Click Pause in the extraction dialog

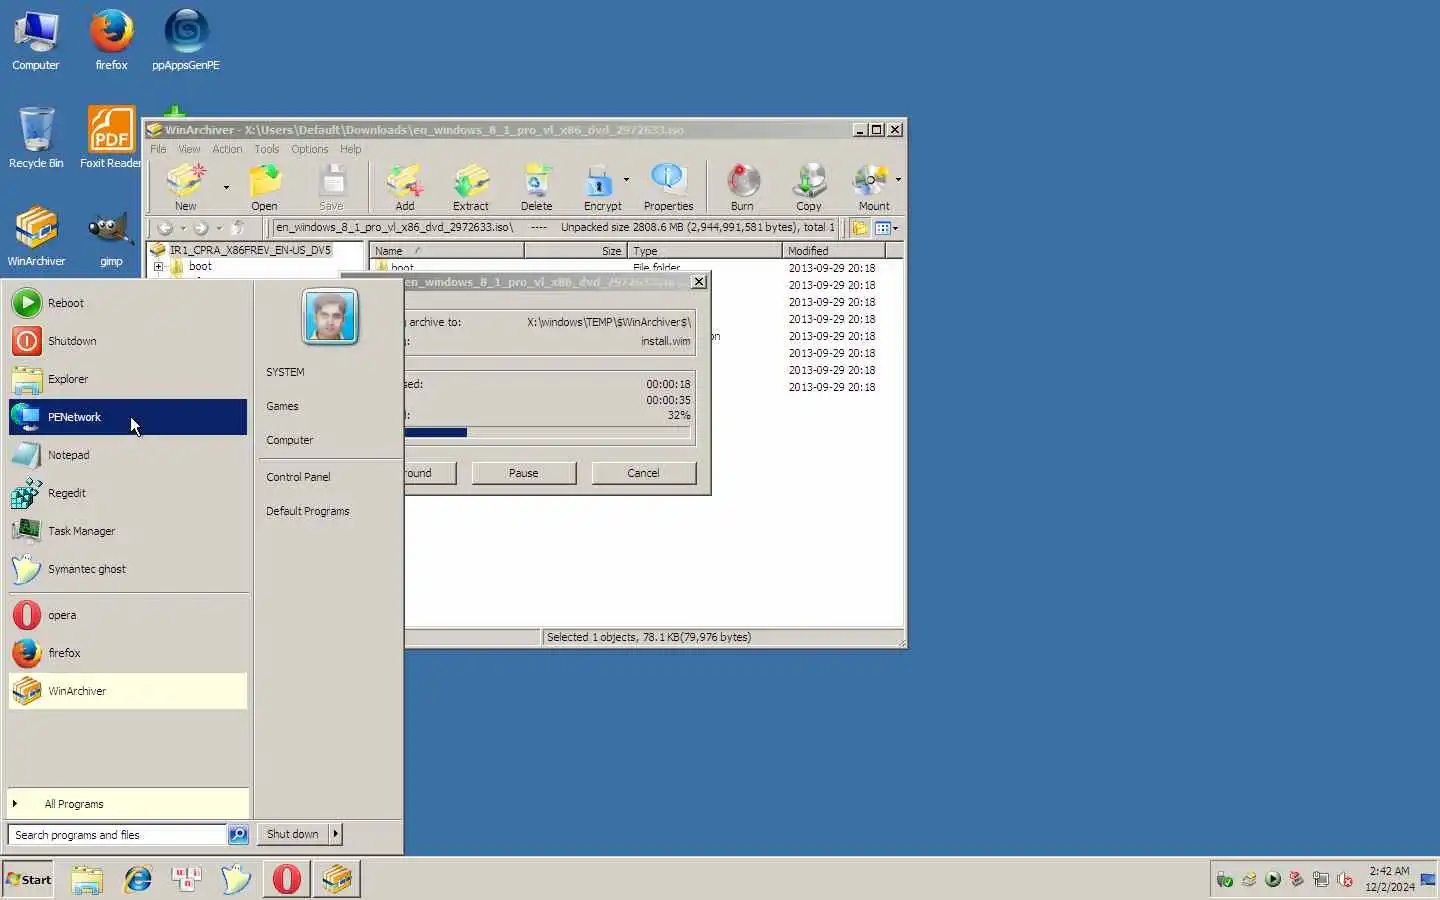tap(523, 473)
